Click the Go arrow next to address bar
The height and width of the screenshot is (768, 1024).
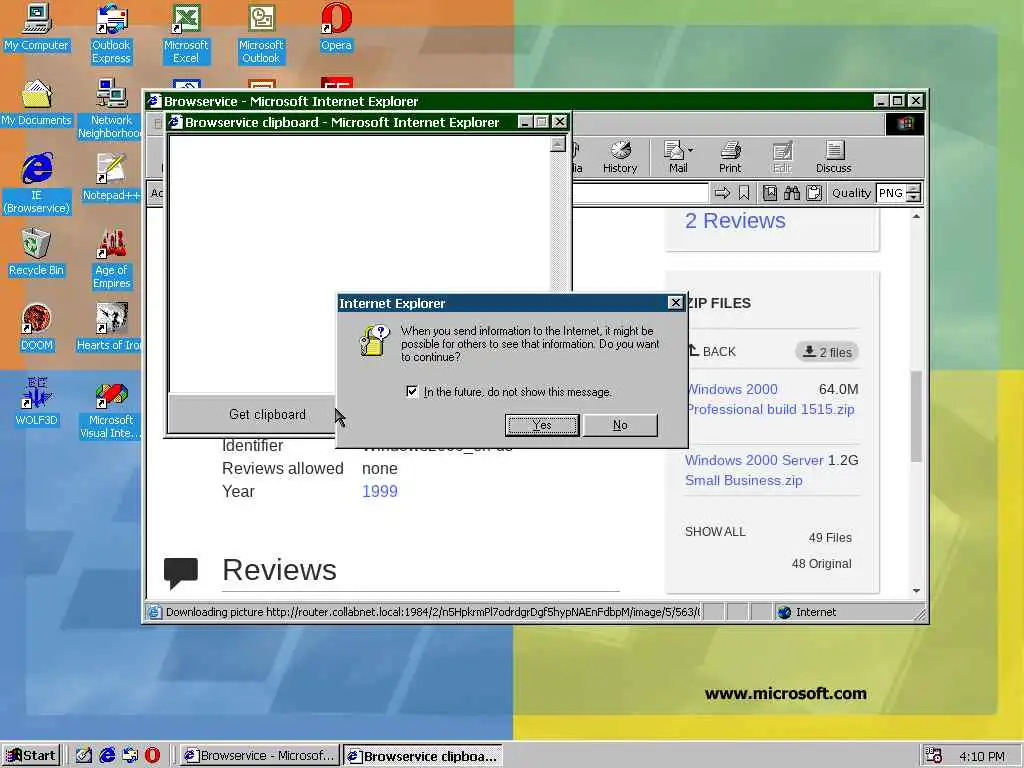tap(722, 193)
